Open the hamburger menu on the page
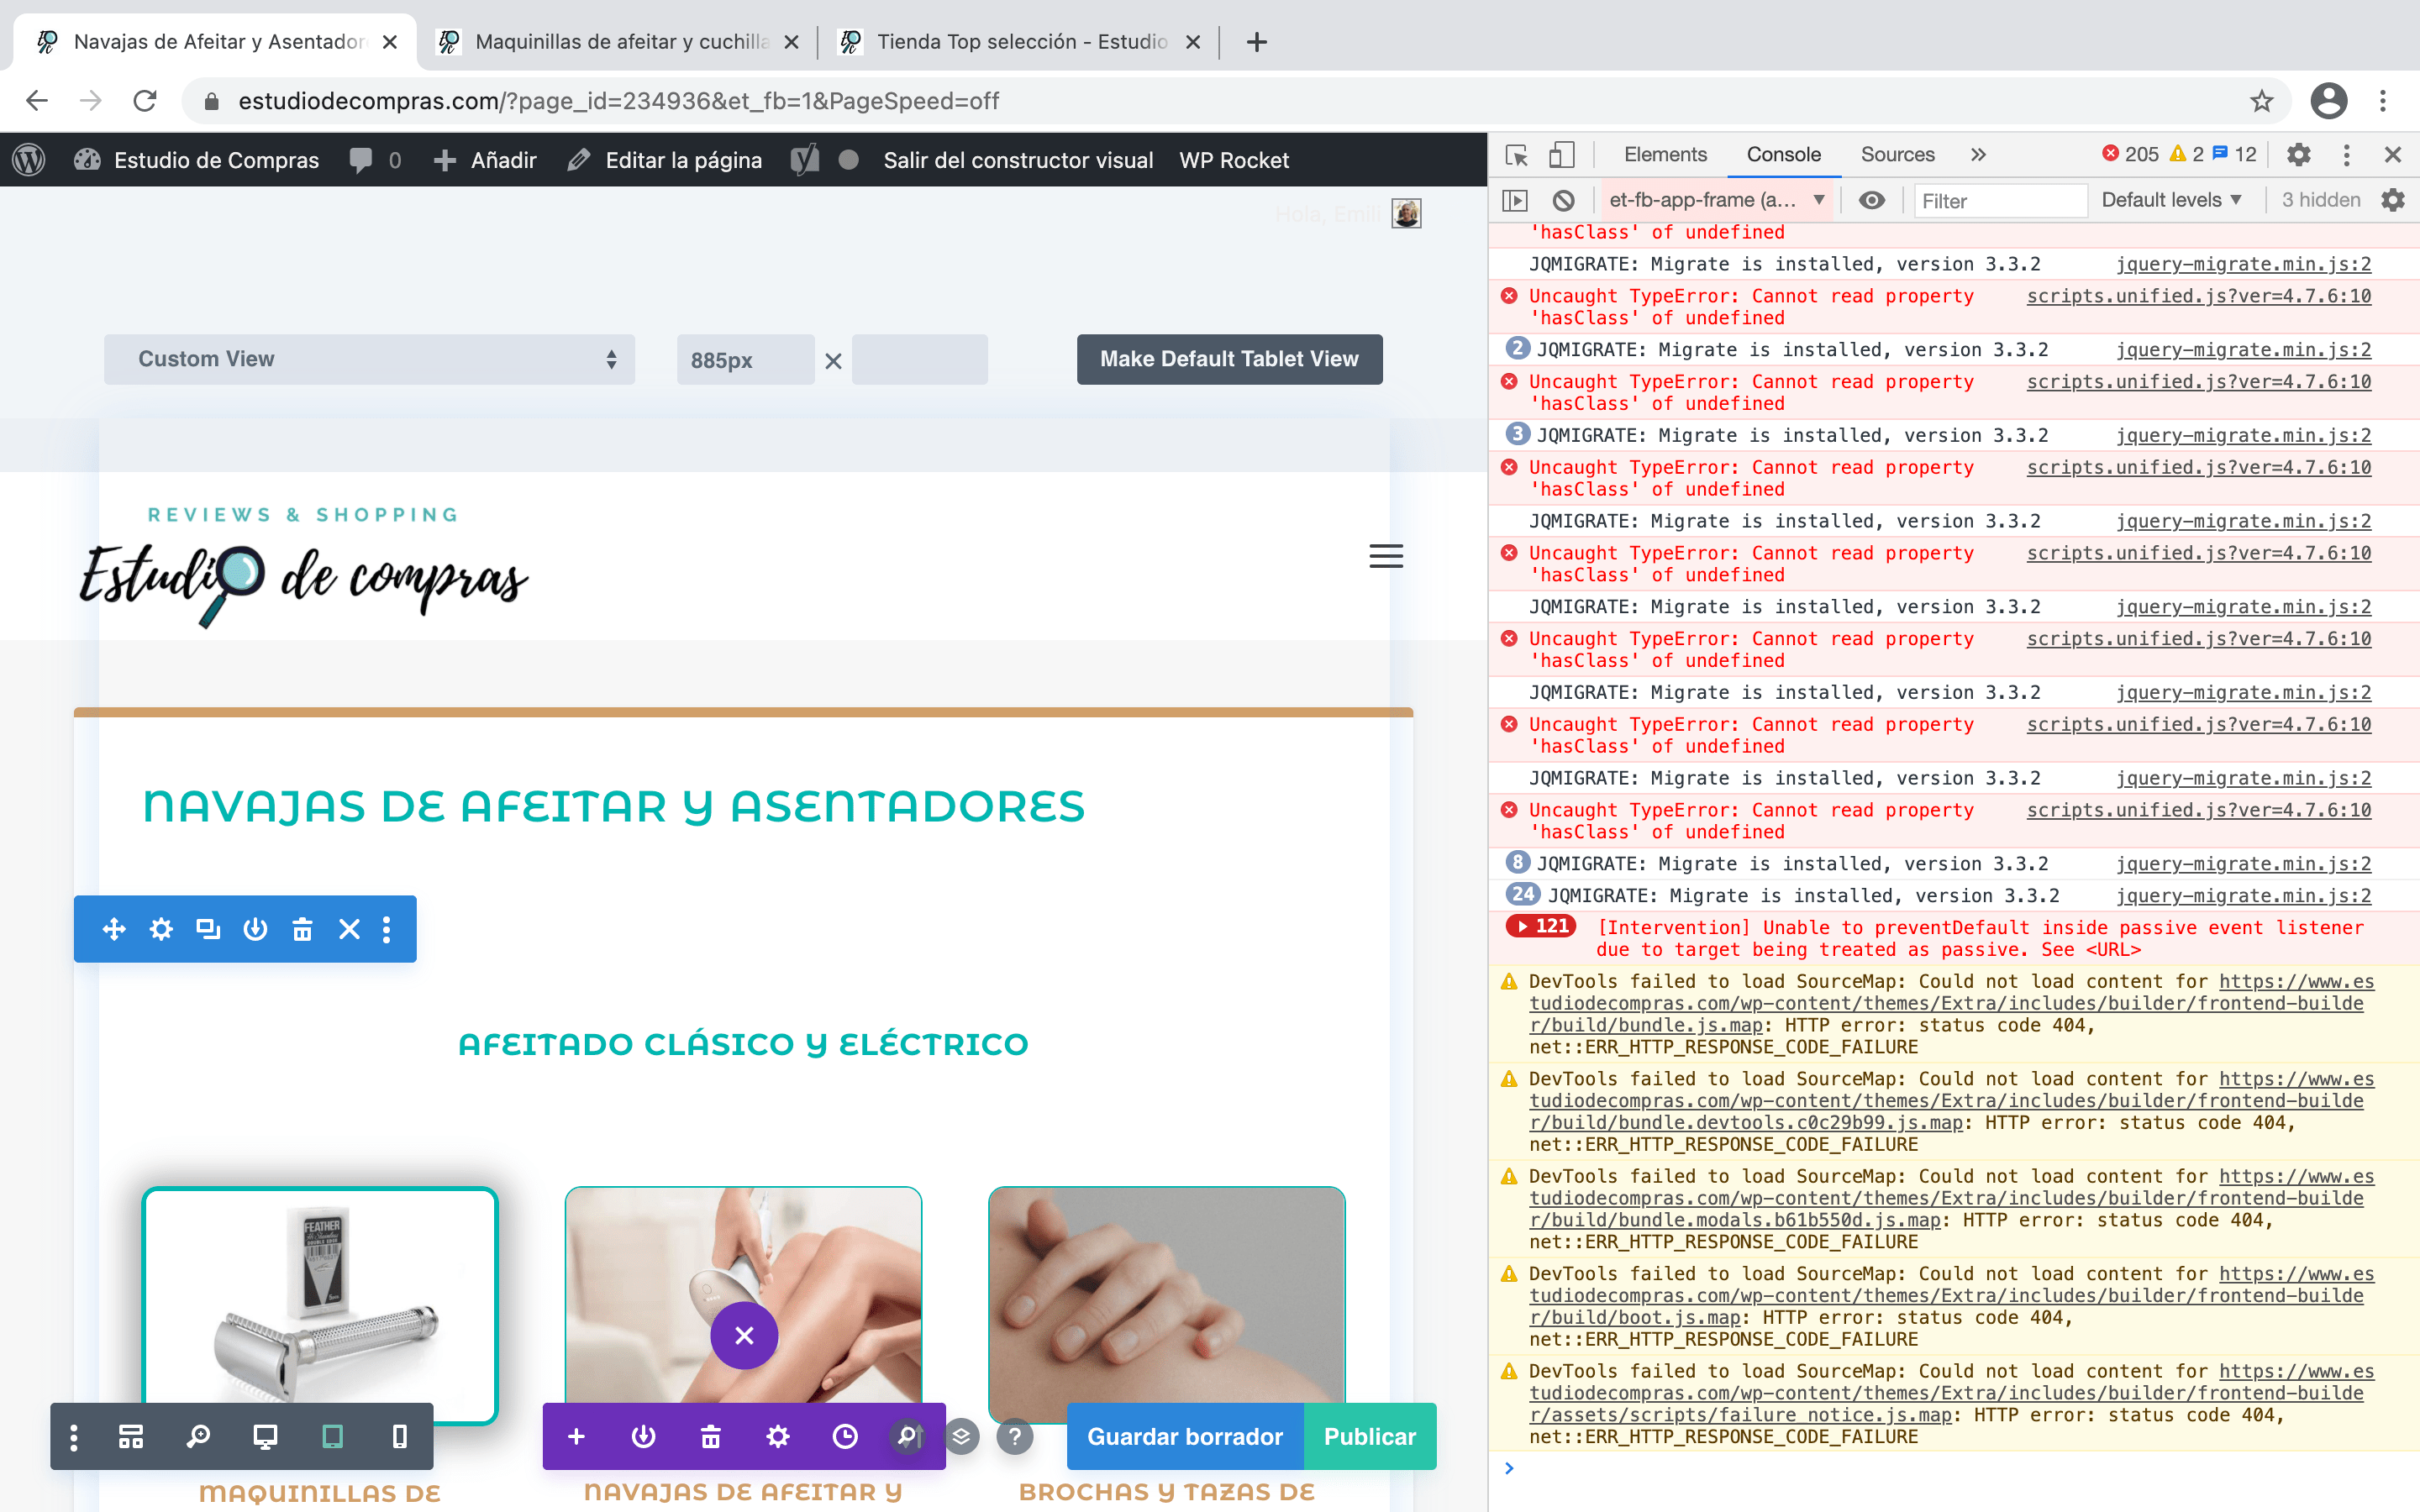This screenshot has height=1512, width=2420. click(1386, 556)
